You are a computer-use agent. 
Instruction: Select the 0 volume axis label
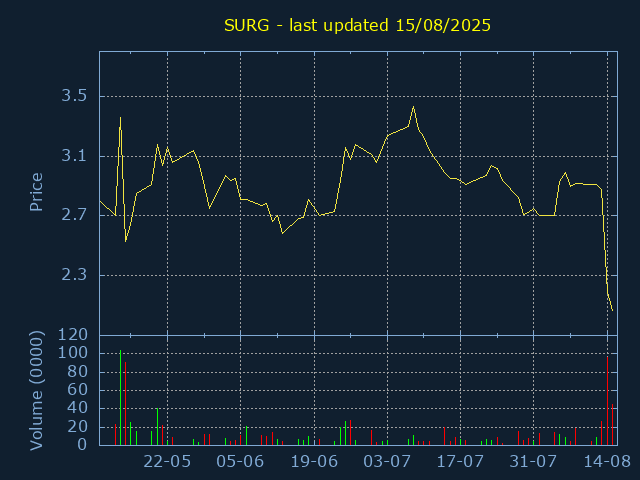[x=82, y=444]
